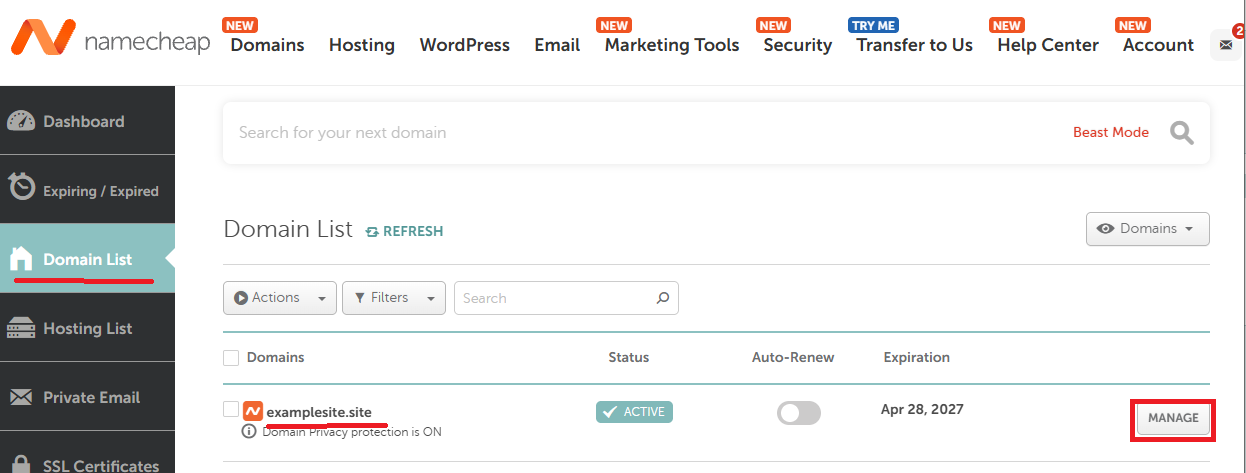
Task: Click the Dashboard gauge icon
Action: tap(21, 122)
